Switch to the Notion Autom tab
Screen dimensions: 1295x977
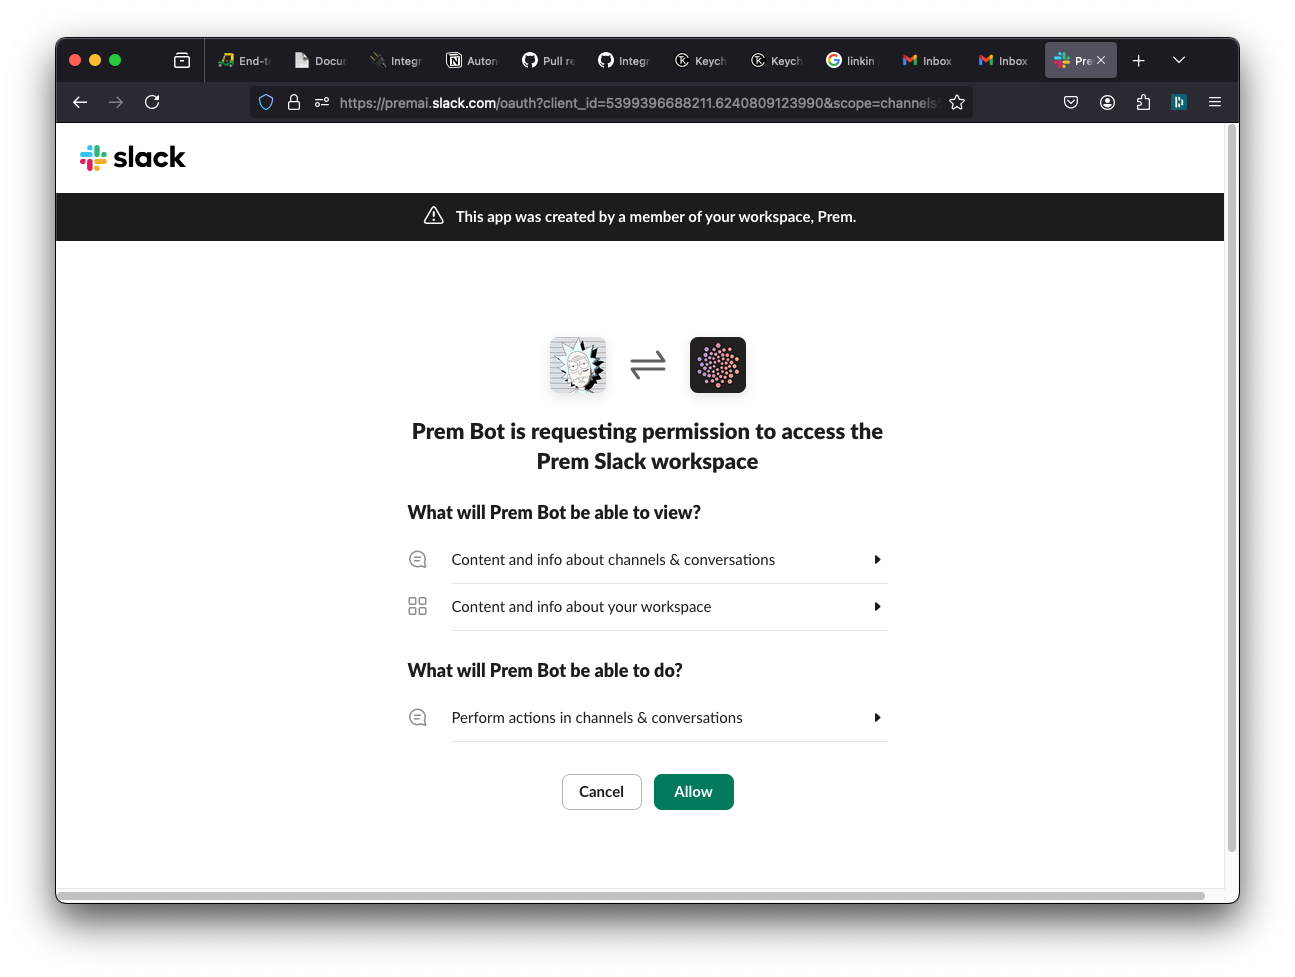(474, 60)
